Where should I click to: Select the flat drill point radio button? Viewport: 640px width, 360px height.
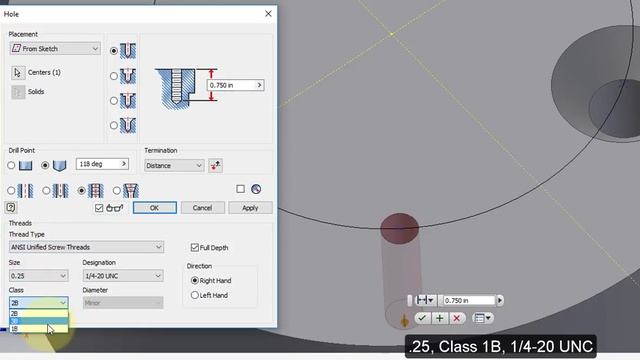click(x=11, y=165)
